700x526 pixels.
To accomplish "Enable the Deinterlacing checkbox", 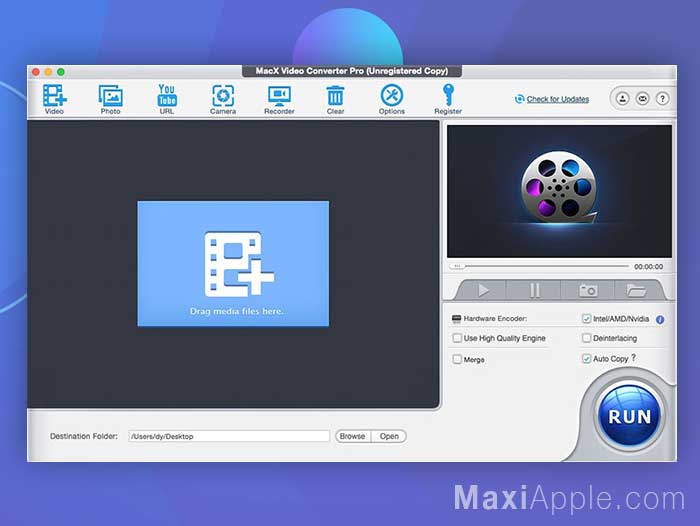I will pyautogui.click(x=587, y=338).
